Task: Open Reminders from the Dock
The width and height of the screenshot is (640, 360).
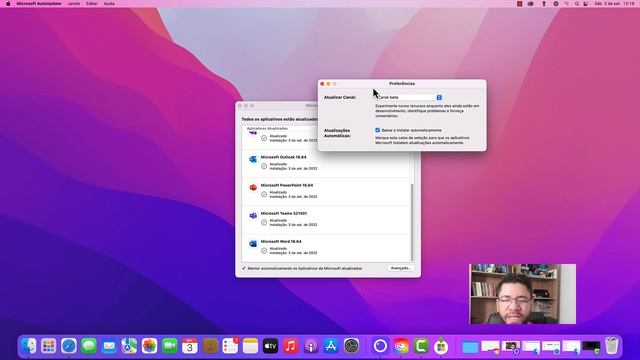Action: point(230,346)
